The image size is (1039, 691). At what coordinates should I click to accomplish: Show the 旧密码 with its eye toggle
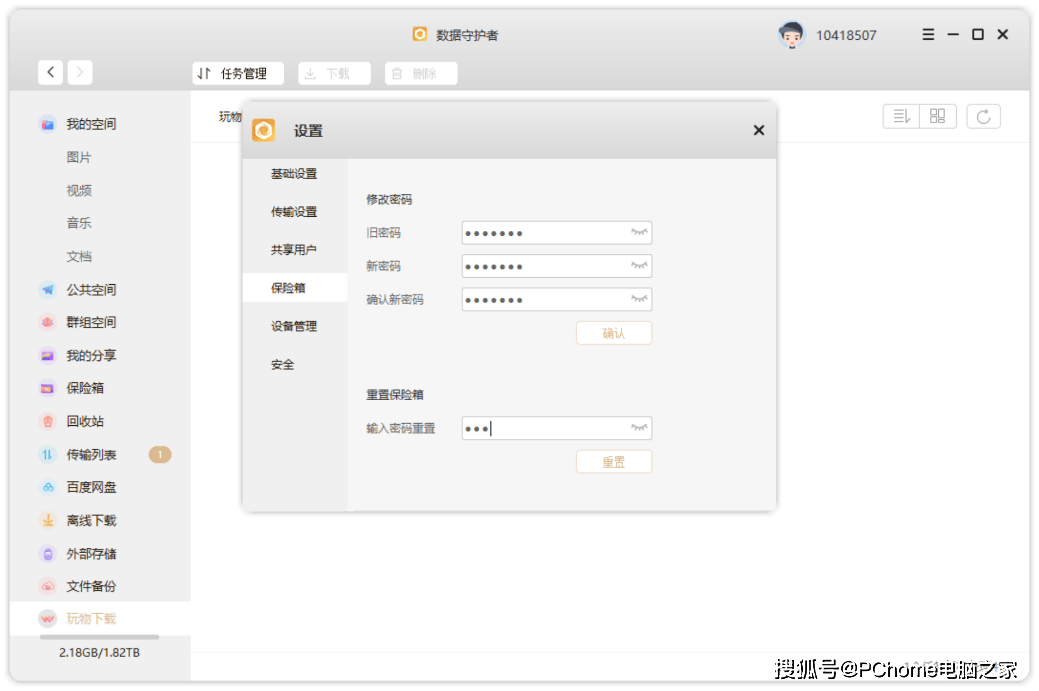[x=639, y=233]
